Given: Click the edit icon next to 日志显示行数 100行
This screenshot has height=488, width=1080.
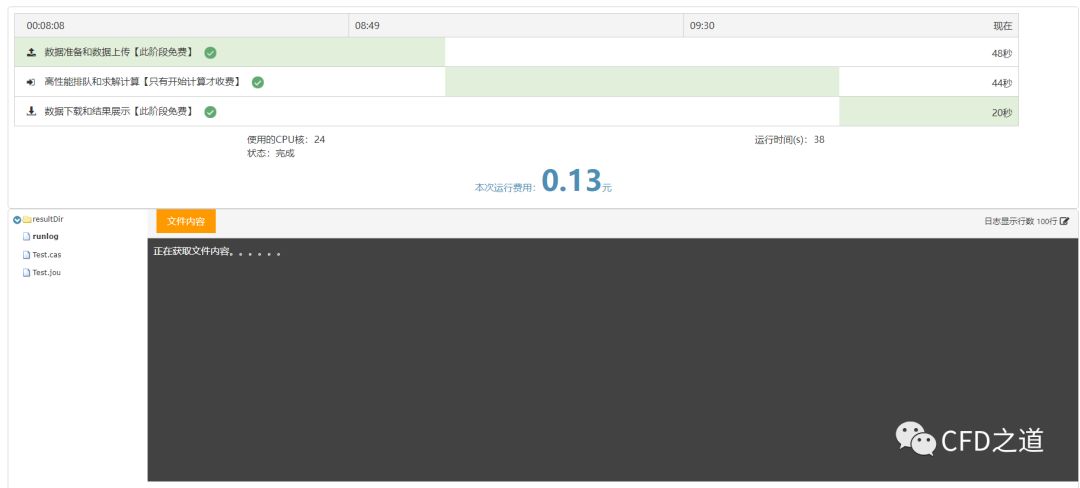Looking at the screenshot, I should coord(1064,221).
